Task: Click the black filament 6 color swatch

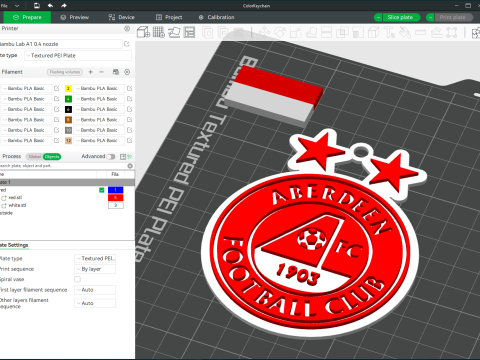Action: pyautogui.click(x=68, y=109)
